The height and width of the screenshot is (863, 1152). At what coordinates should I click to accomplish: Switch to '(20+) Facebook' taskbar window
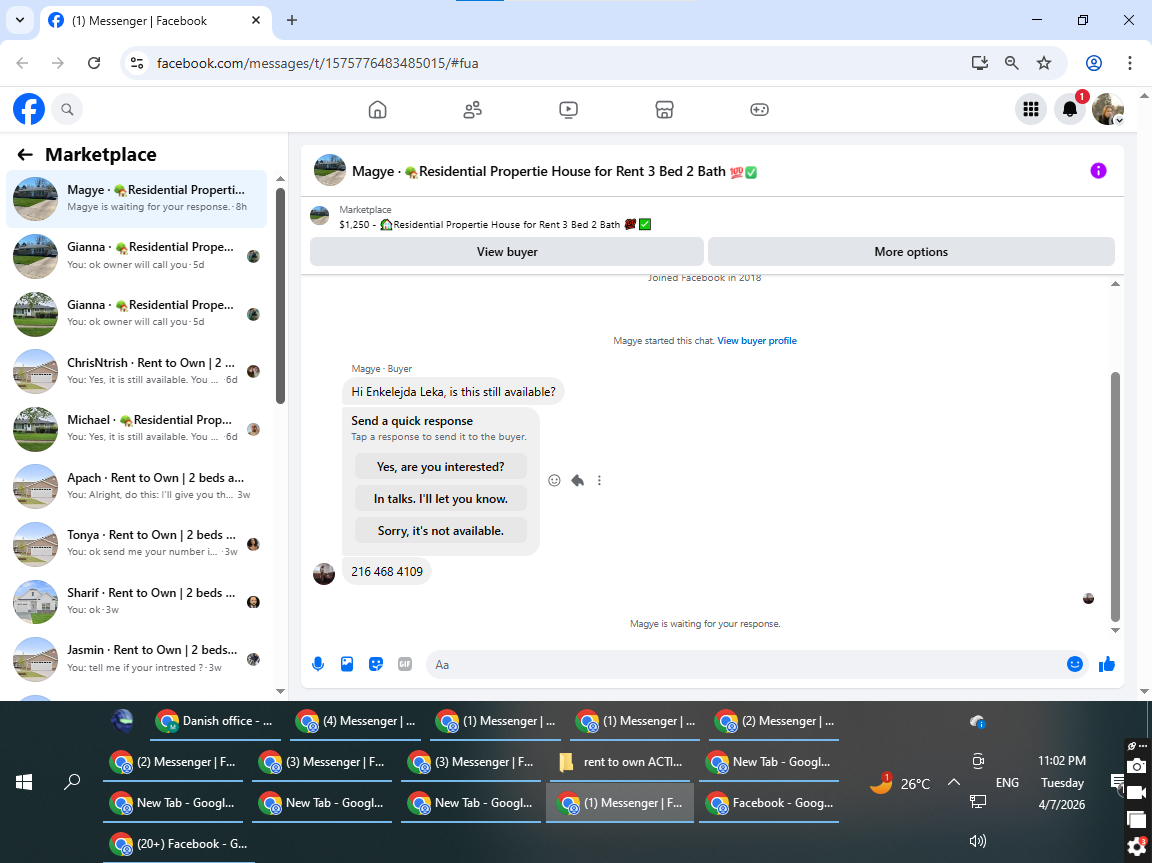click(x=179, y=844)
